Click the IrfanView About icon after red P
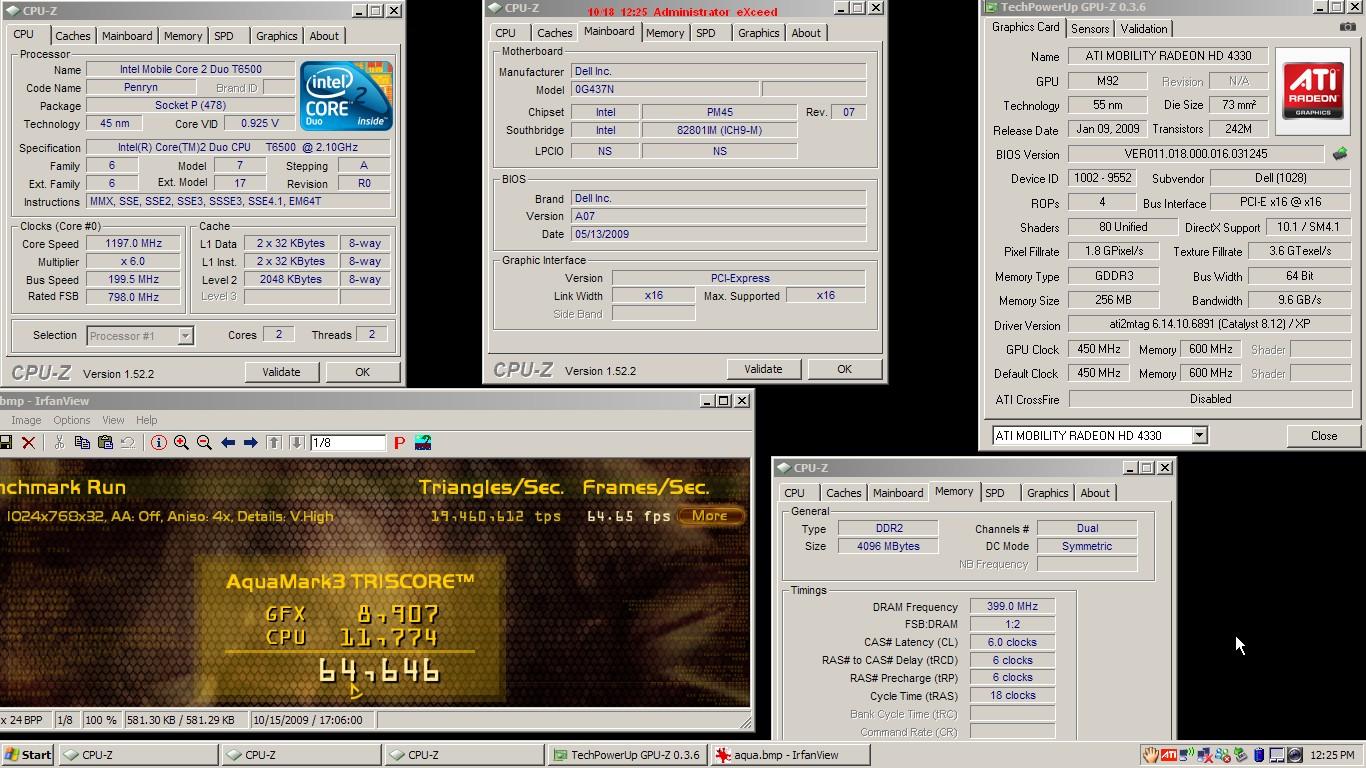Viewport: 1366px width, 768px height. [423, 443]
